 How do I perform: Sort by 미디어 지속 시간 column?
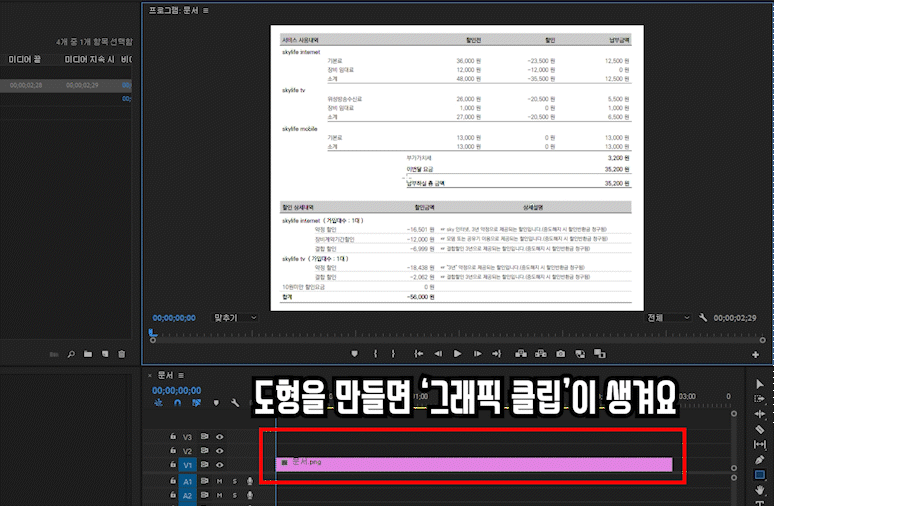point(90,59)
